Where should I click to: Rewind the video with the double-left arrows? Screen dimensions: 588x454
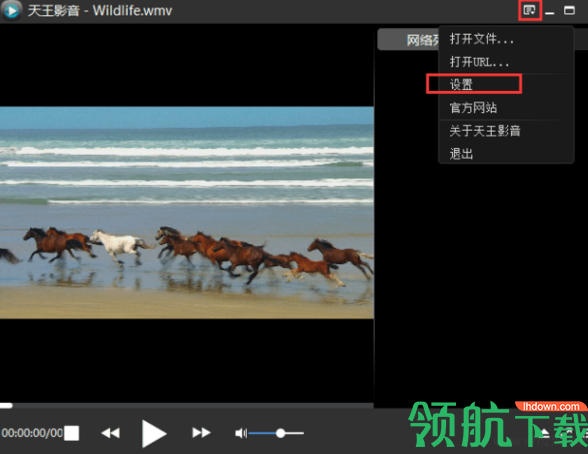click(111, 433)
